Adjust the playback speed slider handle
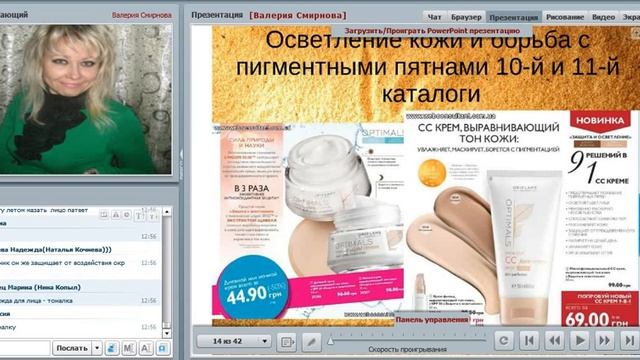Screen dimensions: 640x360 tap(331, 340)
